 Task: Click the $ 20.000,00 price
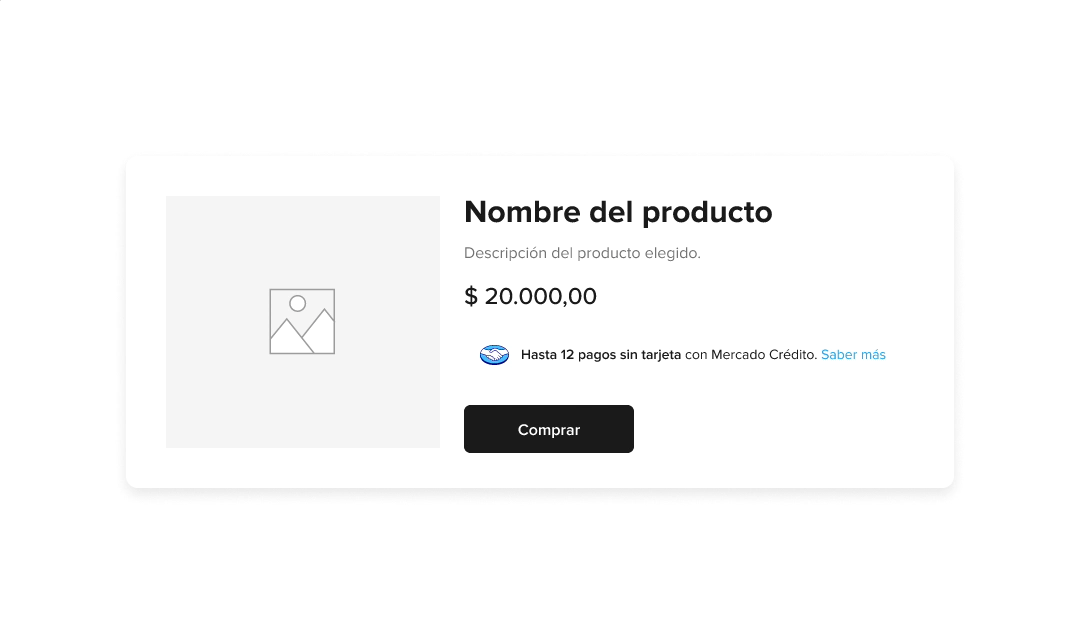531,297
